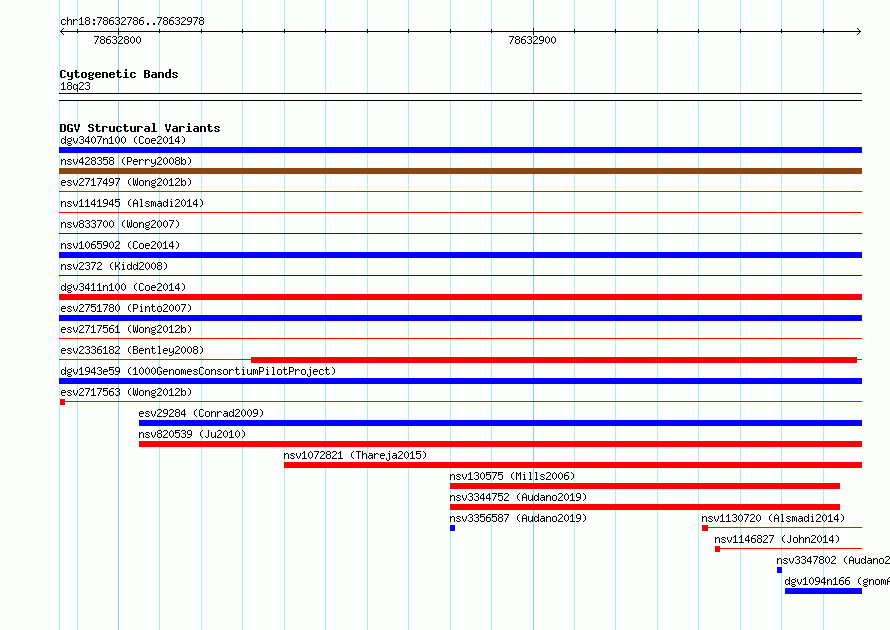Select the blue bar under dgv3407n100
The height and width of the screenshot is (630, 890).
tap(460, 150)
